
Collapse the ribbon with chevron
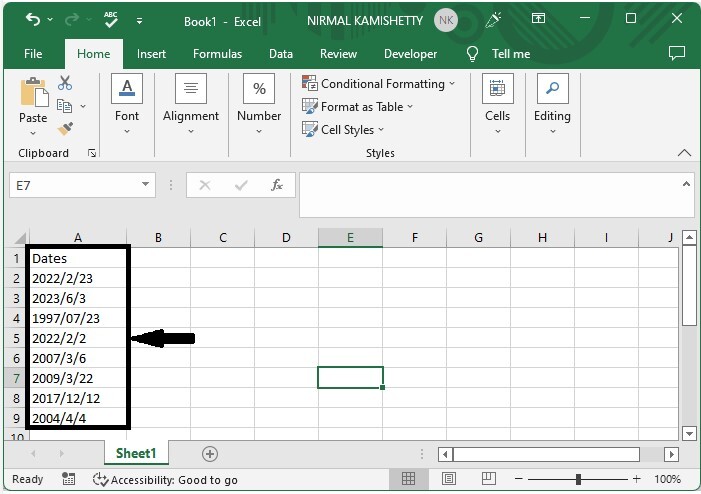coord(684,153)
